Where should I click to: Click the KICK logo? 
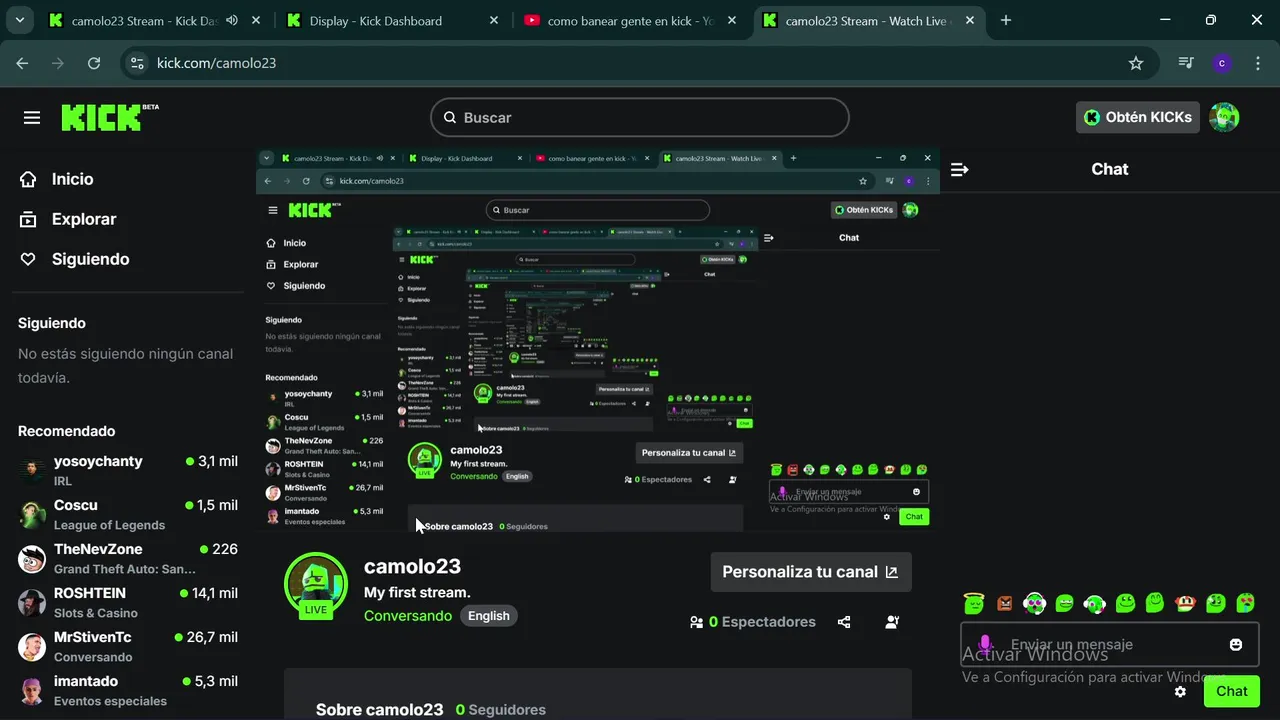tap(109, 117)
